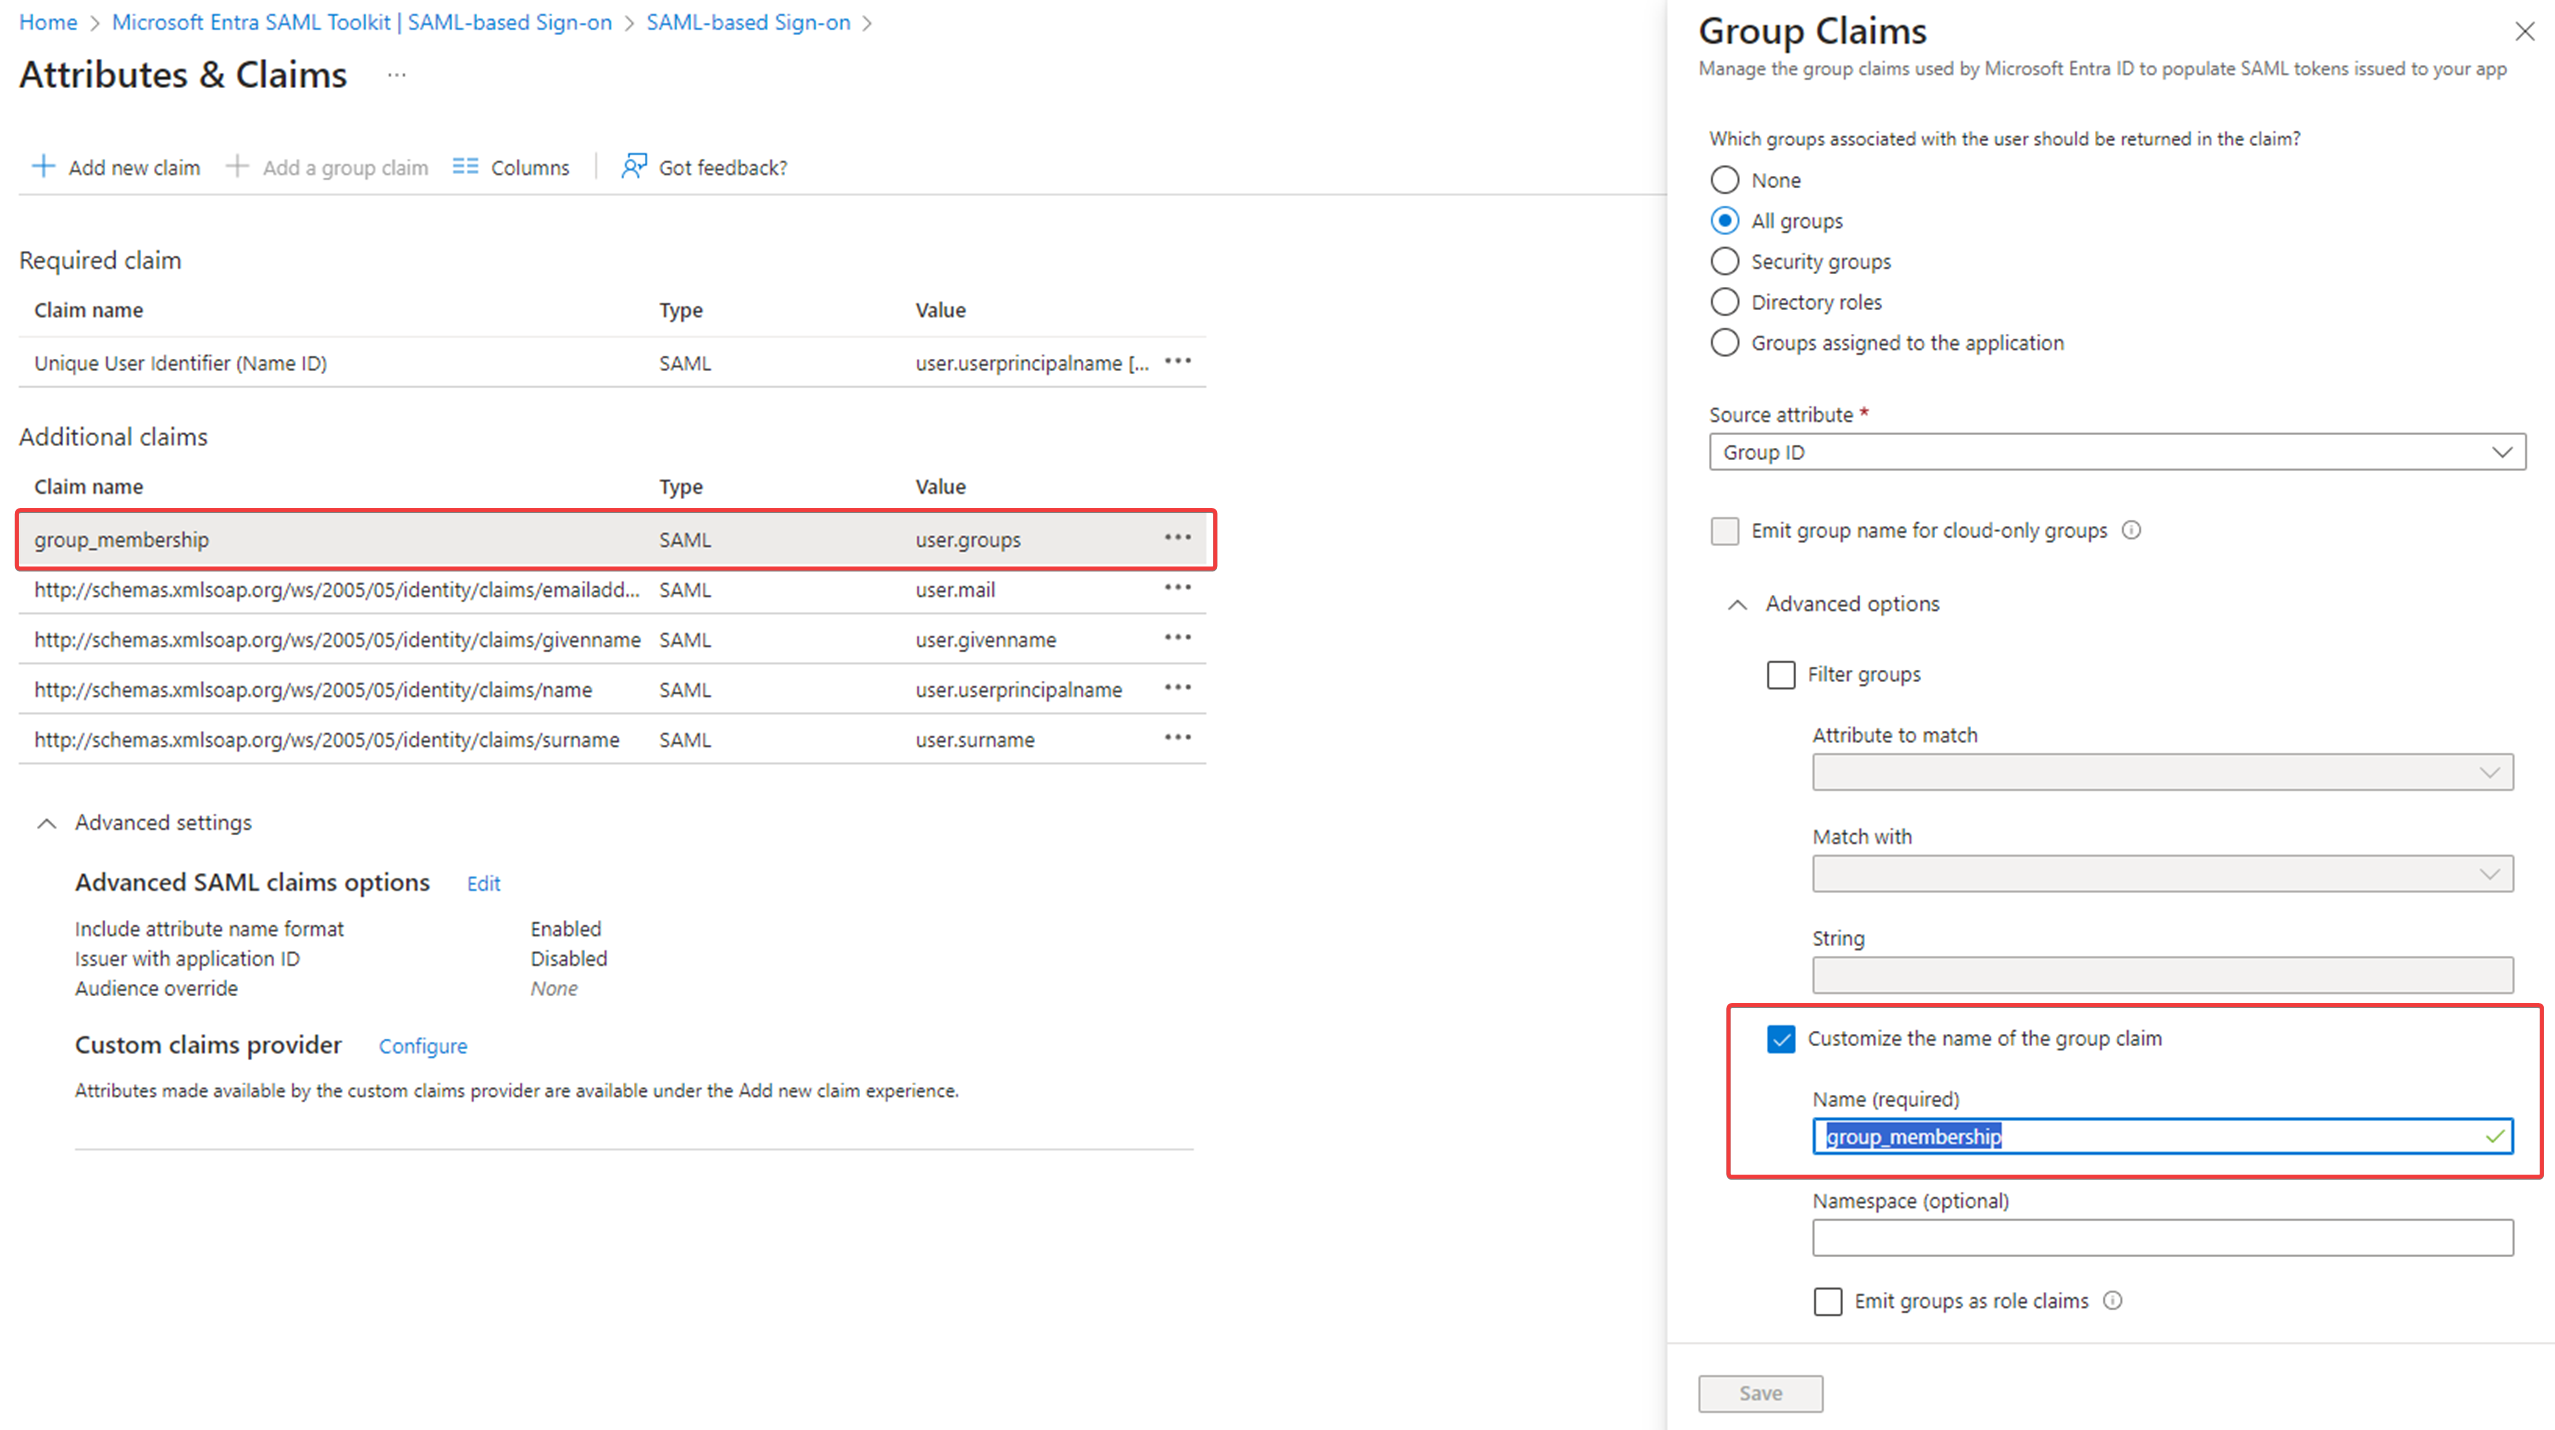The height and width of the screenshot is (1430, 2555).
Task: Check Emit groups as role claims
Action: (1827, 1301)
